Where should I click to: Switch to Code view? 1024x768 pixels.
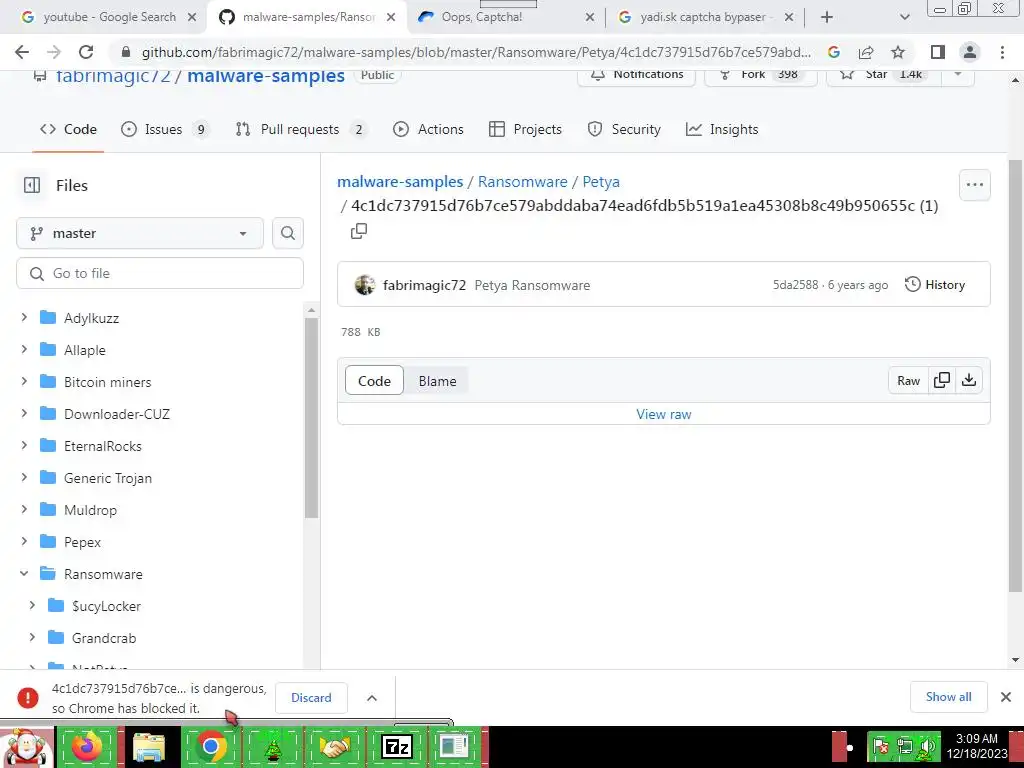point(374,381)
